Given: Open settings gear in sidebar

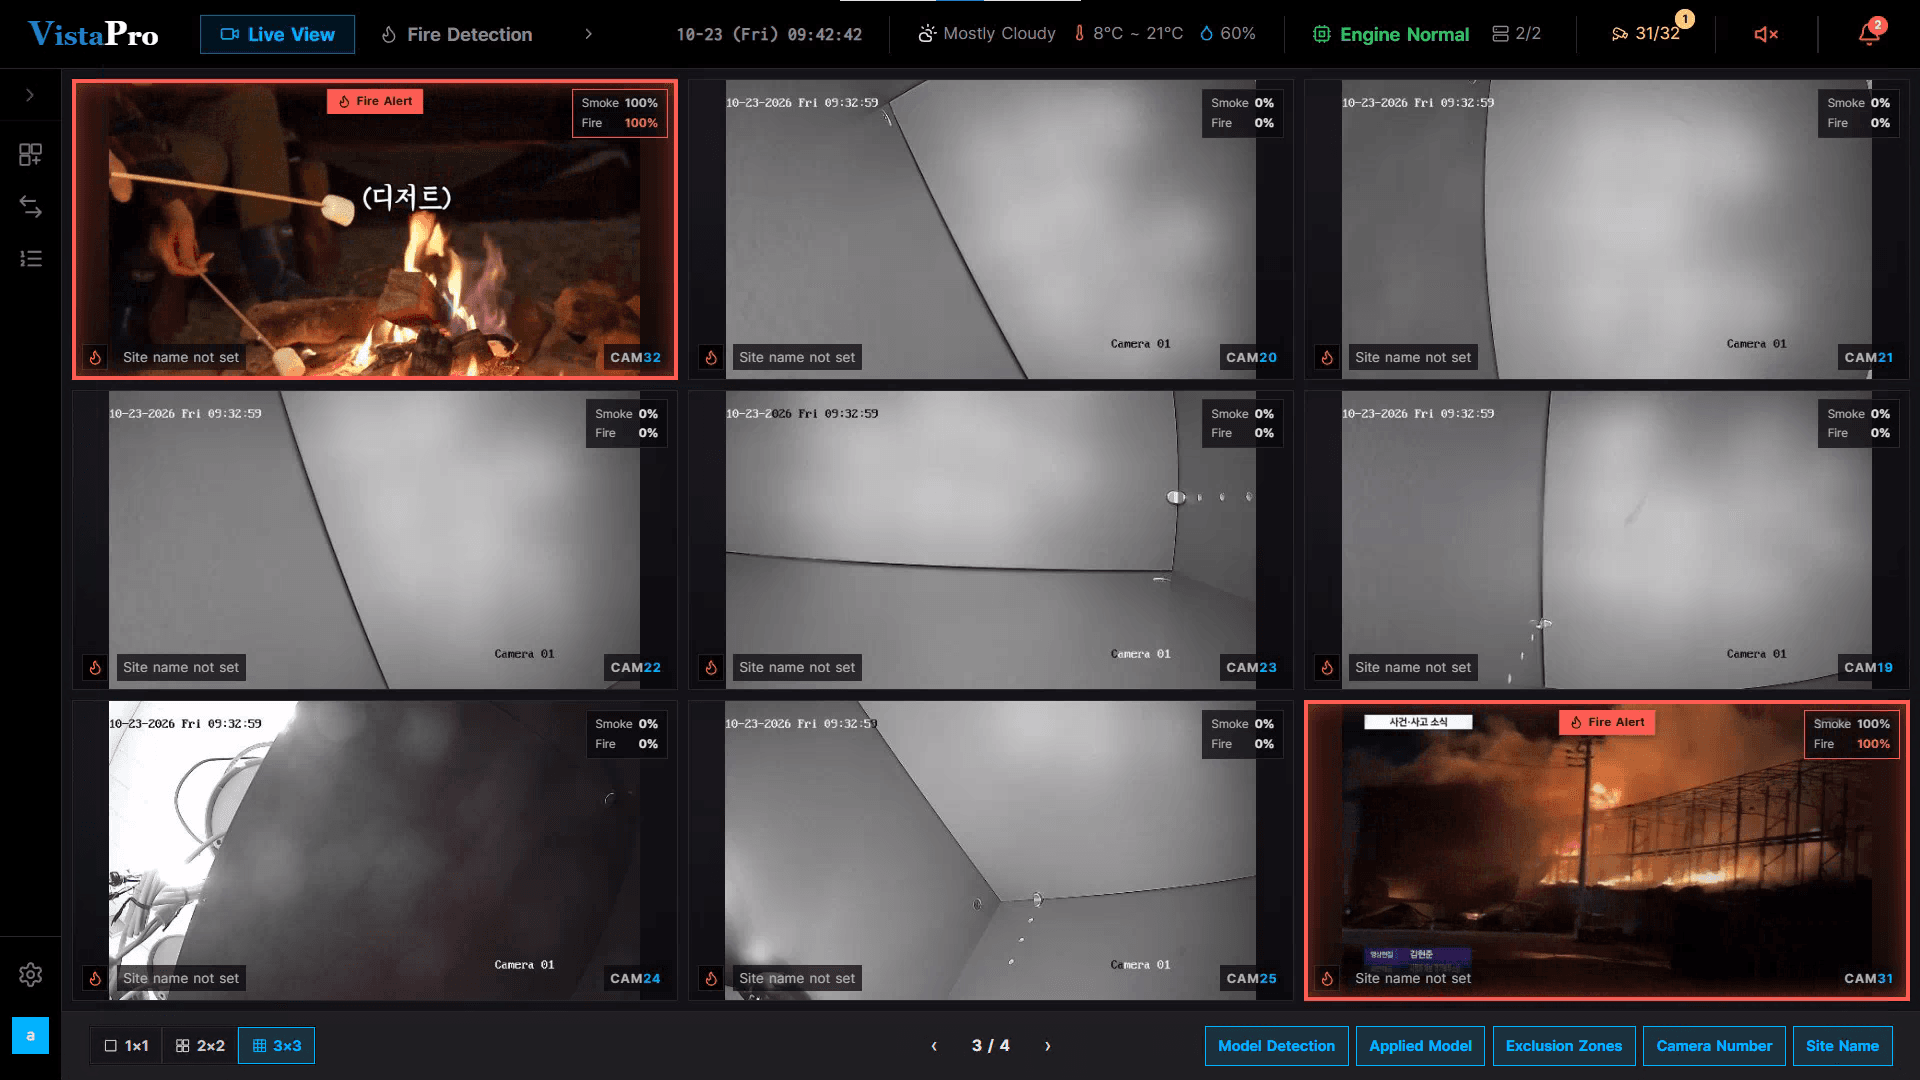Looking at the screenshot, I should coord(30,974).
